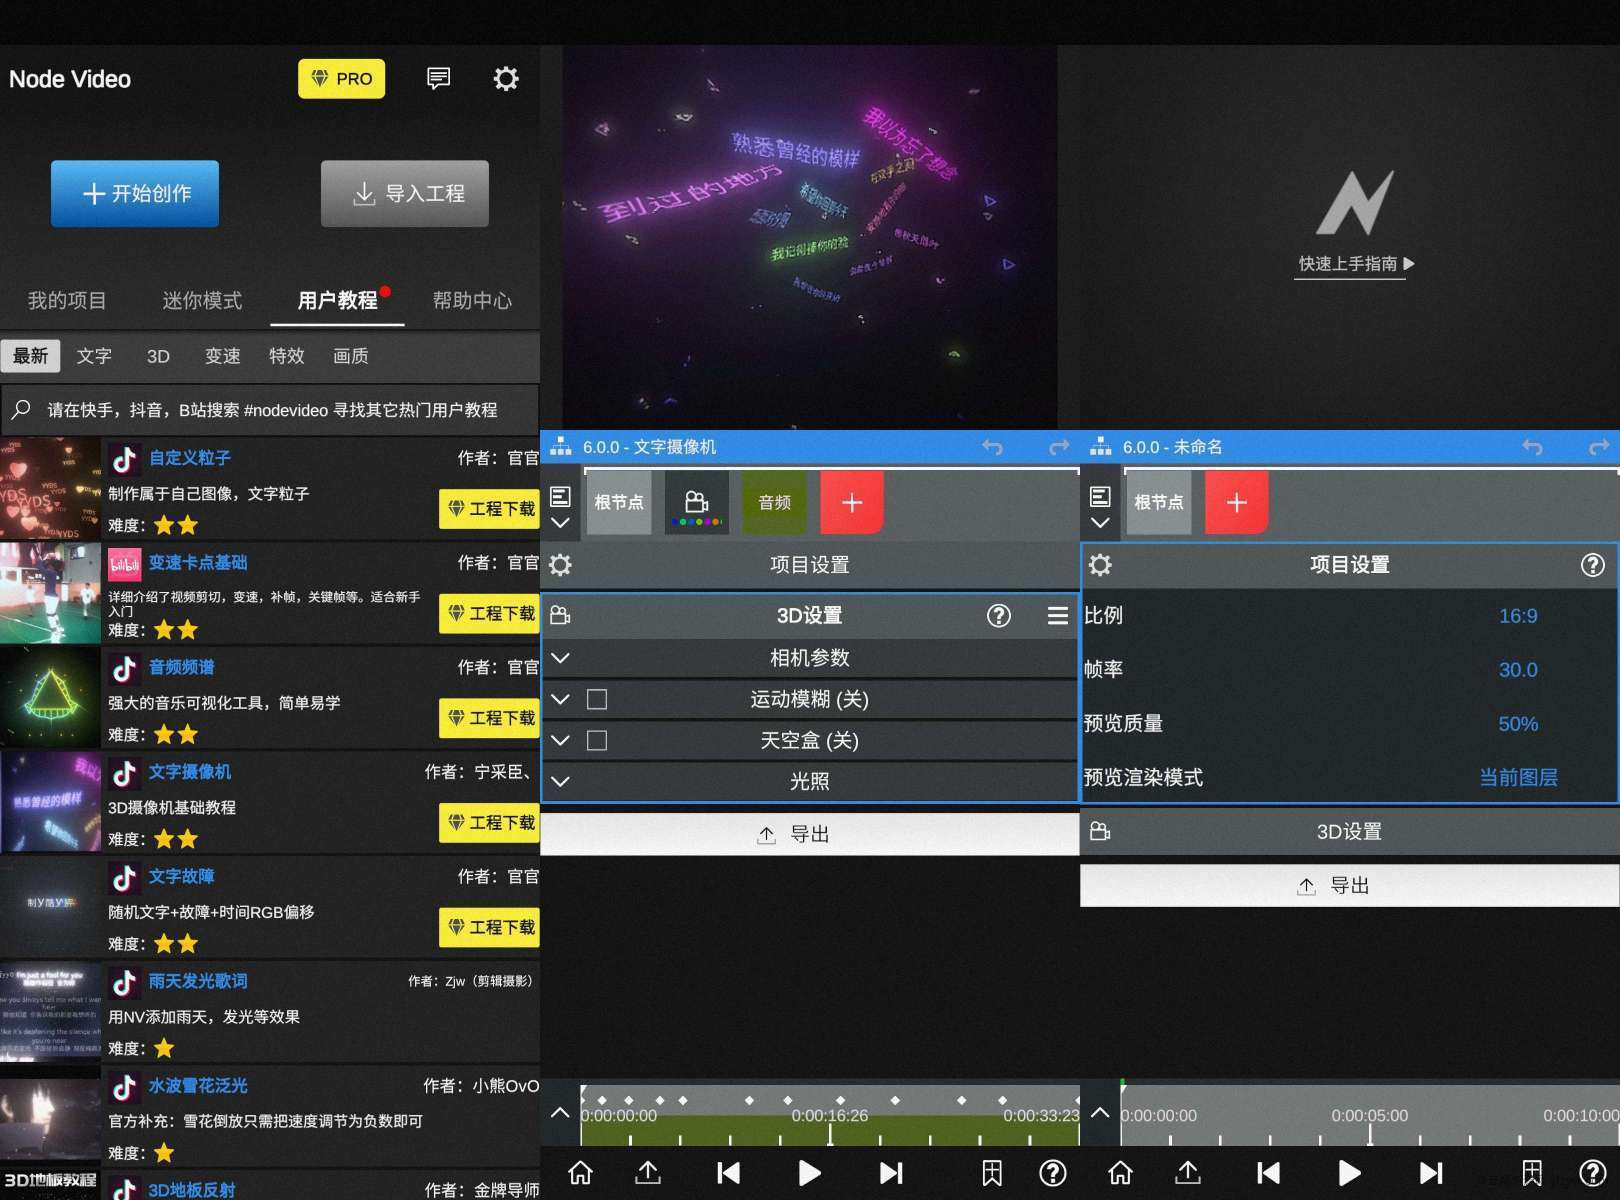The width and height of the screenshot is (1620, 1200).
Task: Enable the 天空盒 checkbox
Action: click(x=597, y=740)
